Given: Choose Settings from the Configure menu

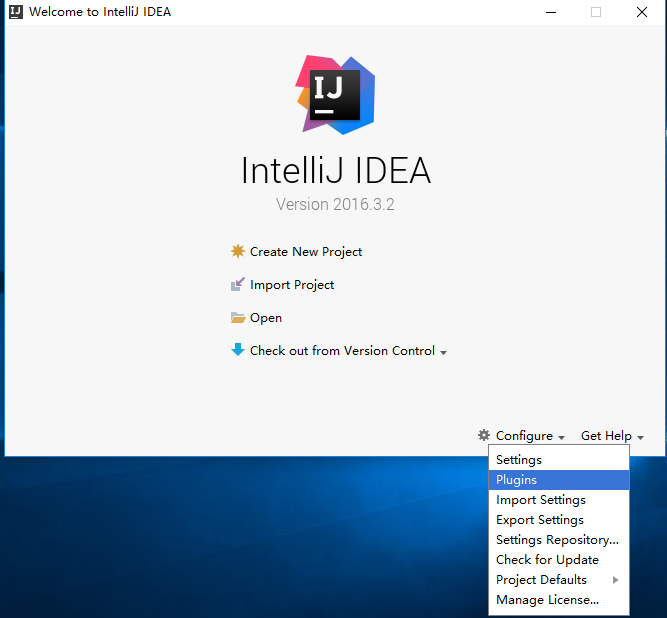Looking at the screenshot, I should click(x=559, y=460).
